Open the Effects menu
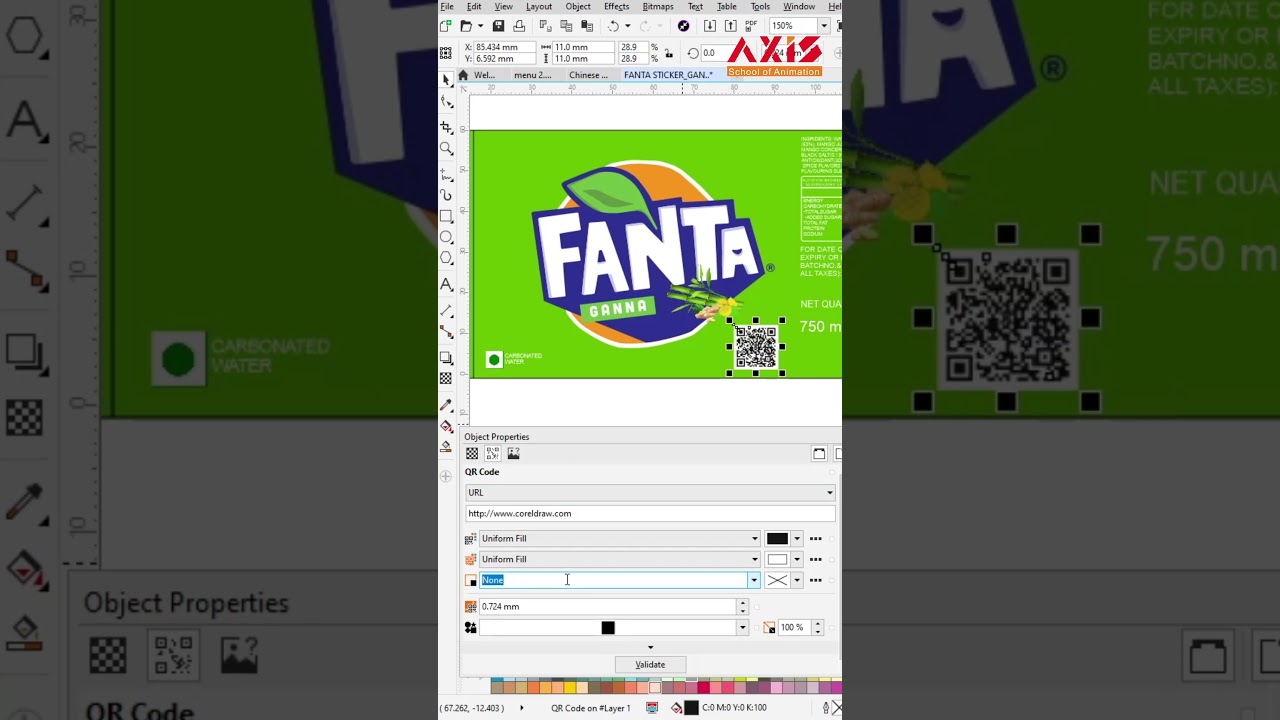The image size is (1280, 720). tap(616, 7)
